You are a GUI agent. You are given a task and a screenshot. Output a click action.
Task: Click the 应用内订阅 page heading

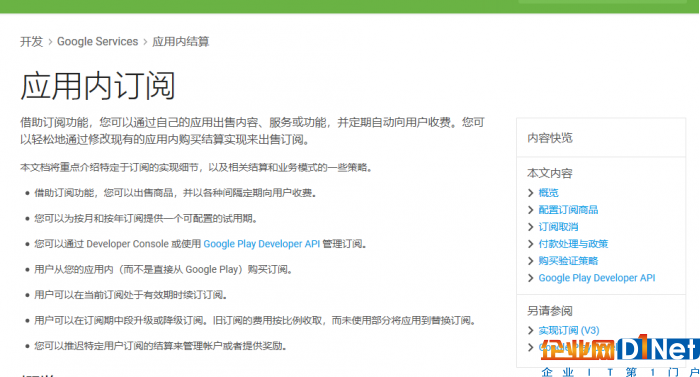point(98,86)
